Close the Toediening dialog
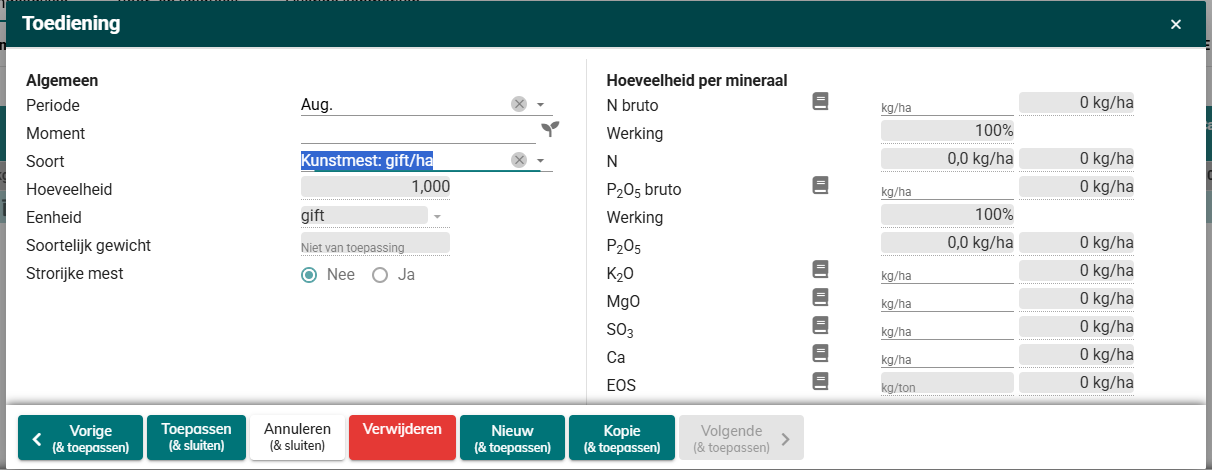 1176,24
